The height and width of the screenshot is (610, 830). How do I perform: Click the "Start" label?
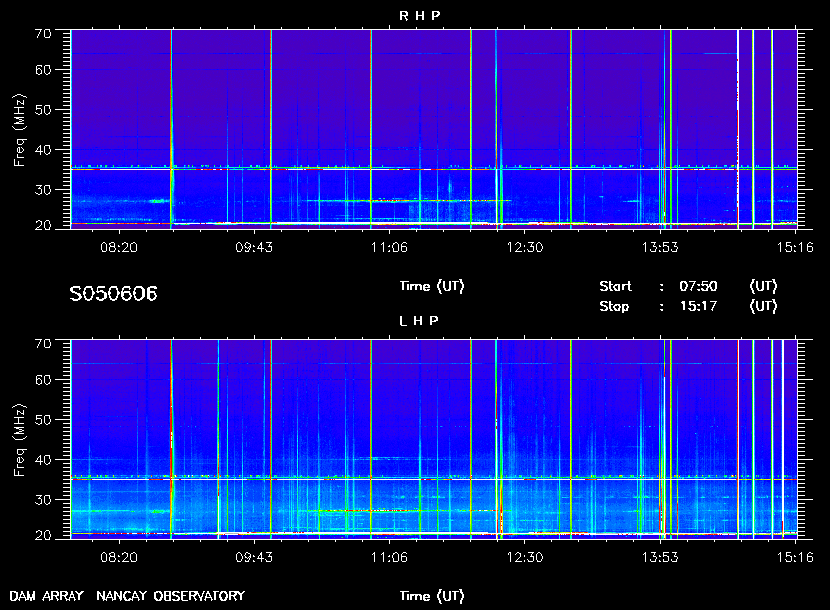[616, 286]
